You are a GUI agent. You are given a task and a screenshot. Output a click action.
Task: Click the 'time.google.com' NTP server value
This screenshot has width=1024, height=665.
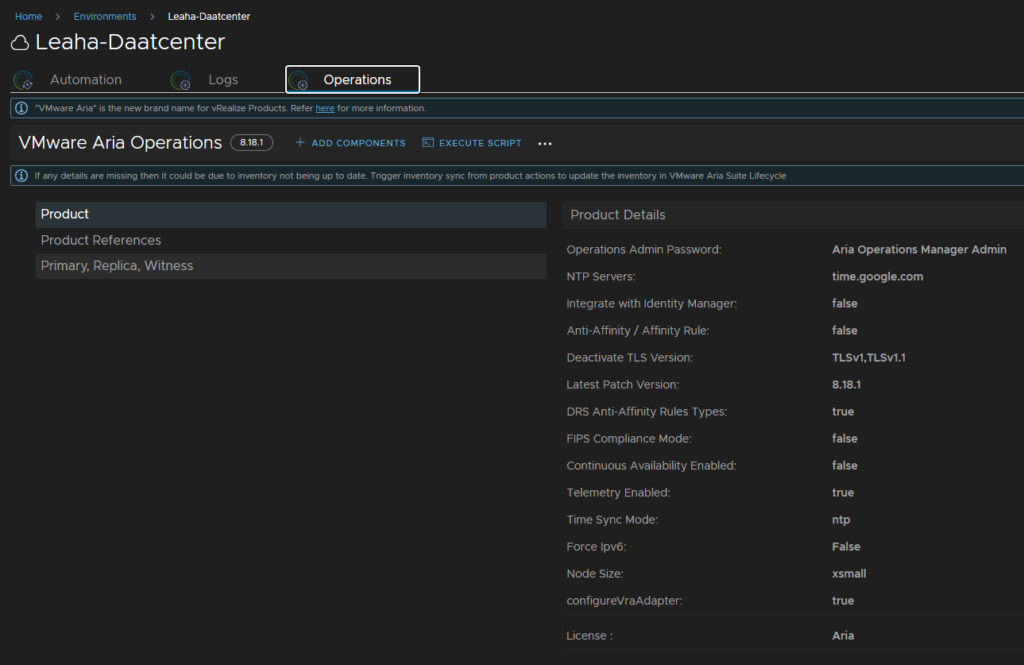pyautogui.click(x=878, y=276)
